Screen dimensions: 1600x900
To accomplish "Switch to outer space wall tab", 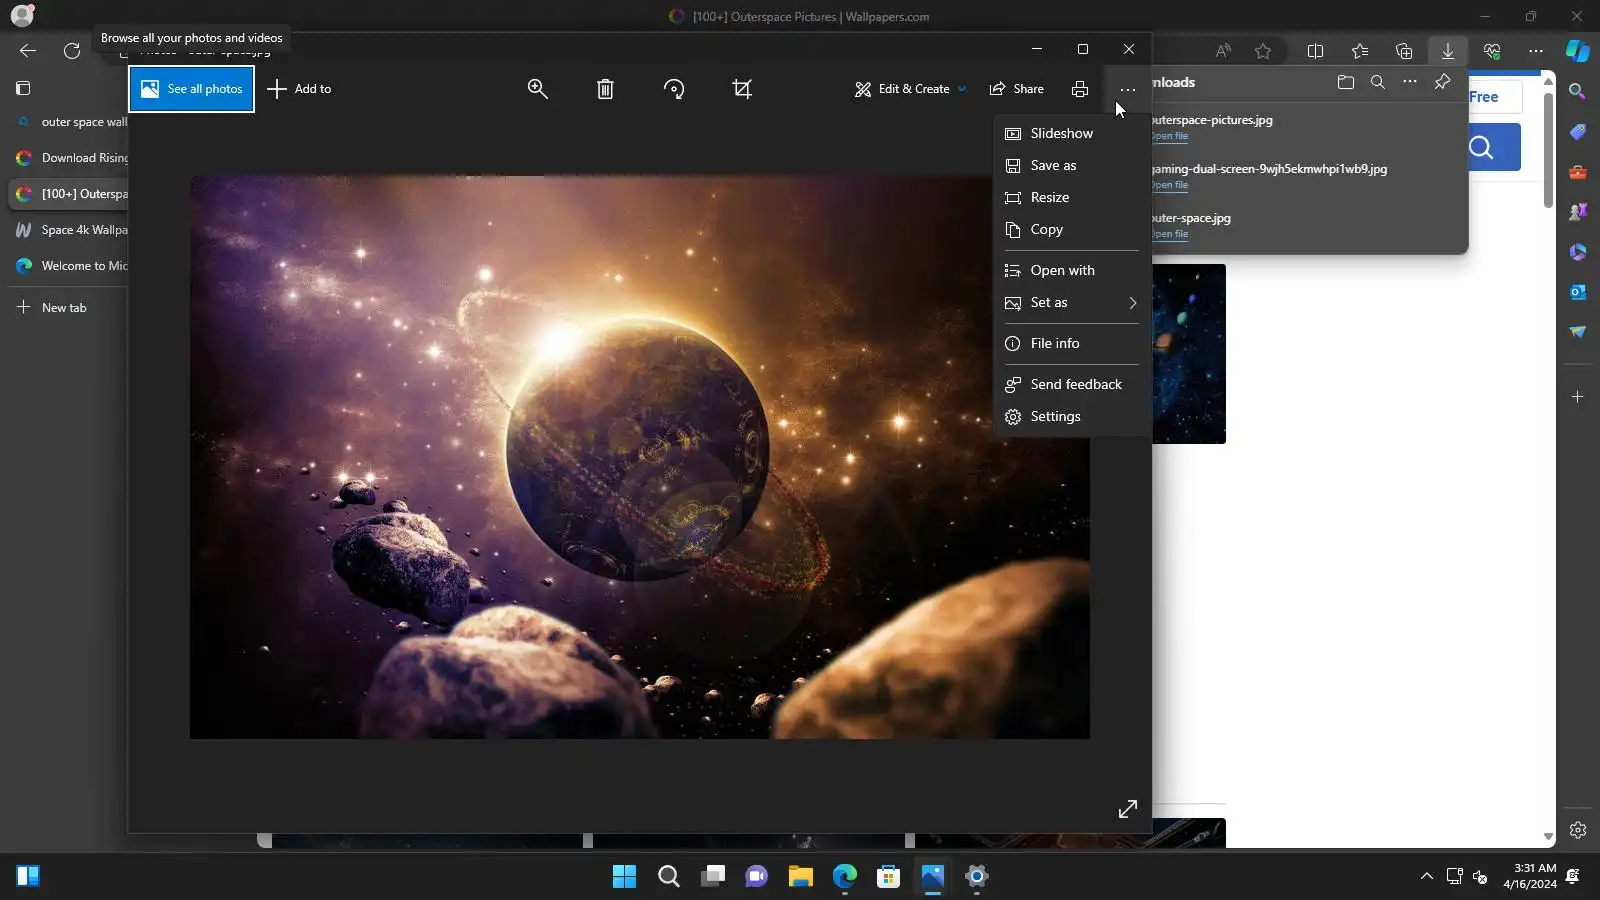I will [68, 122].
